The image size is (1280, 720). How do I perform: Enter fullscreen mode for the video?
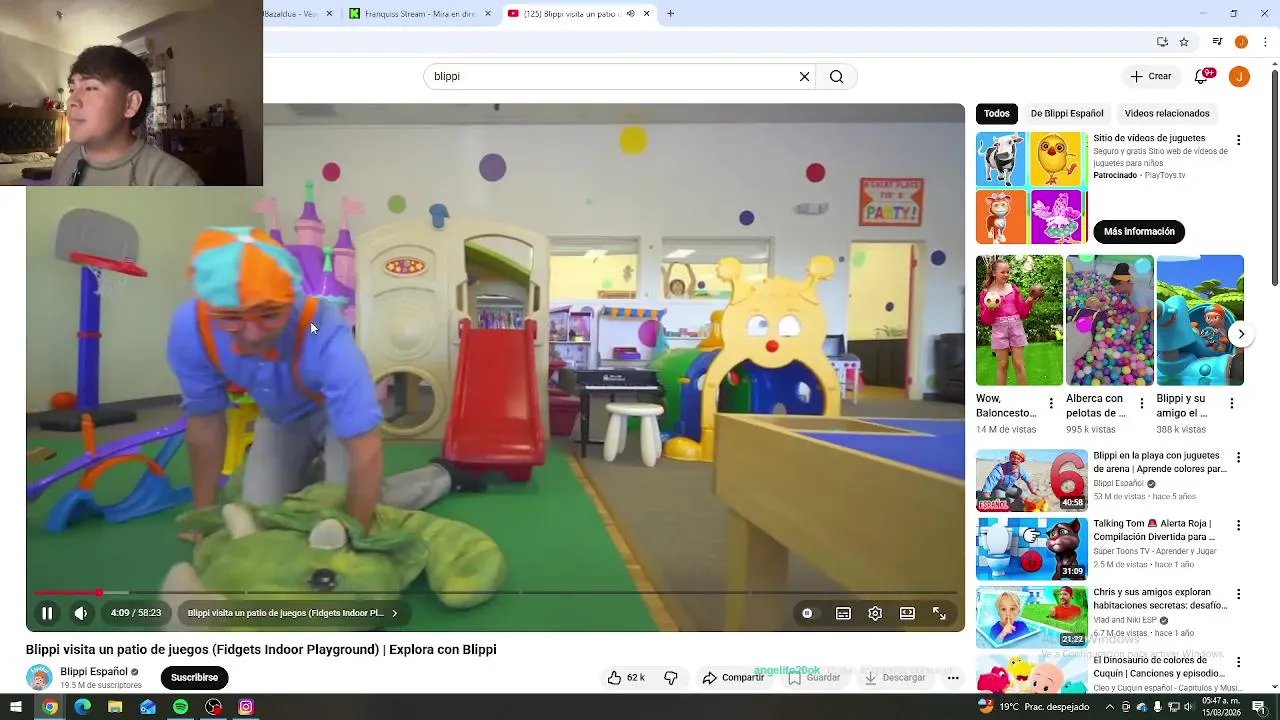pyautogui.click(x=939, y=613)
